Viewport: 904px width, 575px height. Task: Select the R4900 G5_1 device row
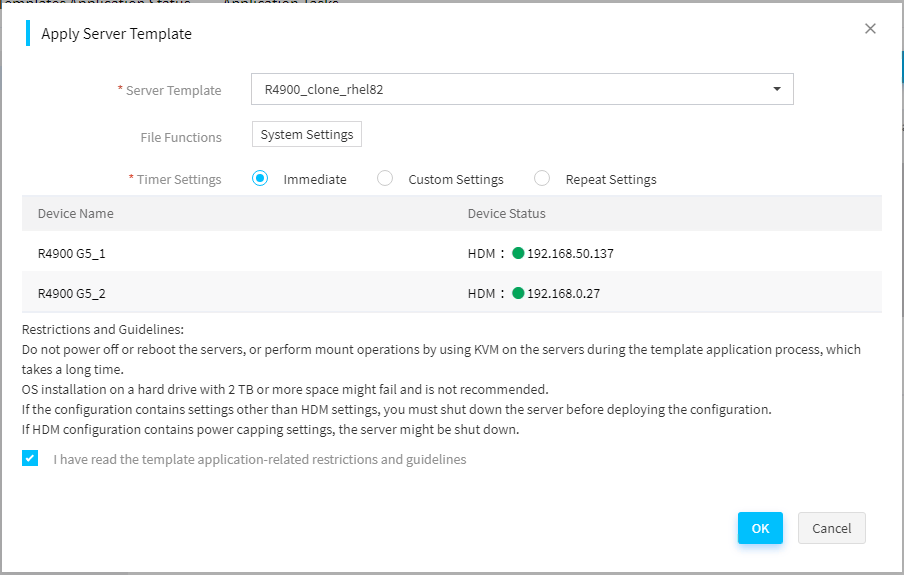pos(451,253)
